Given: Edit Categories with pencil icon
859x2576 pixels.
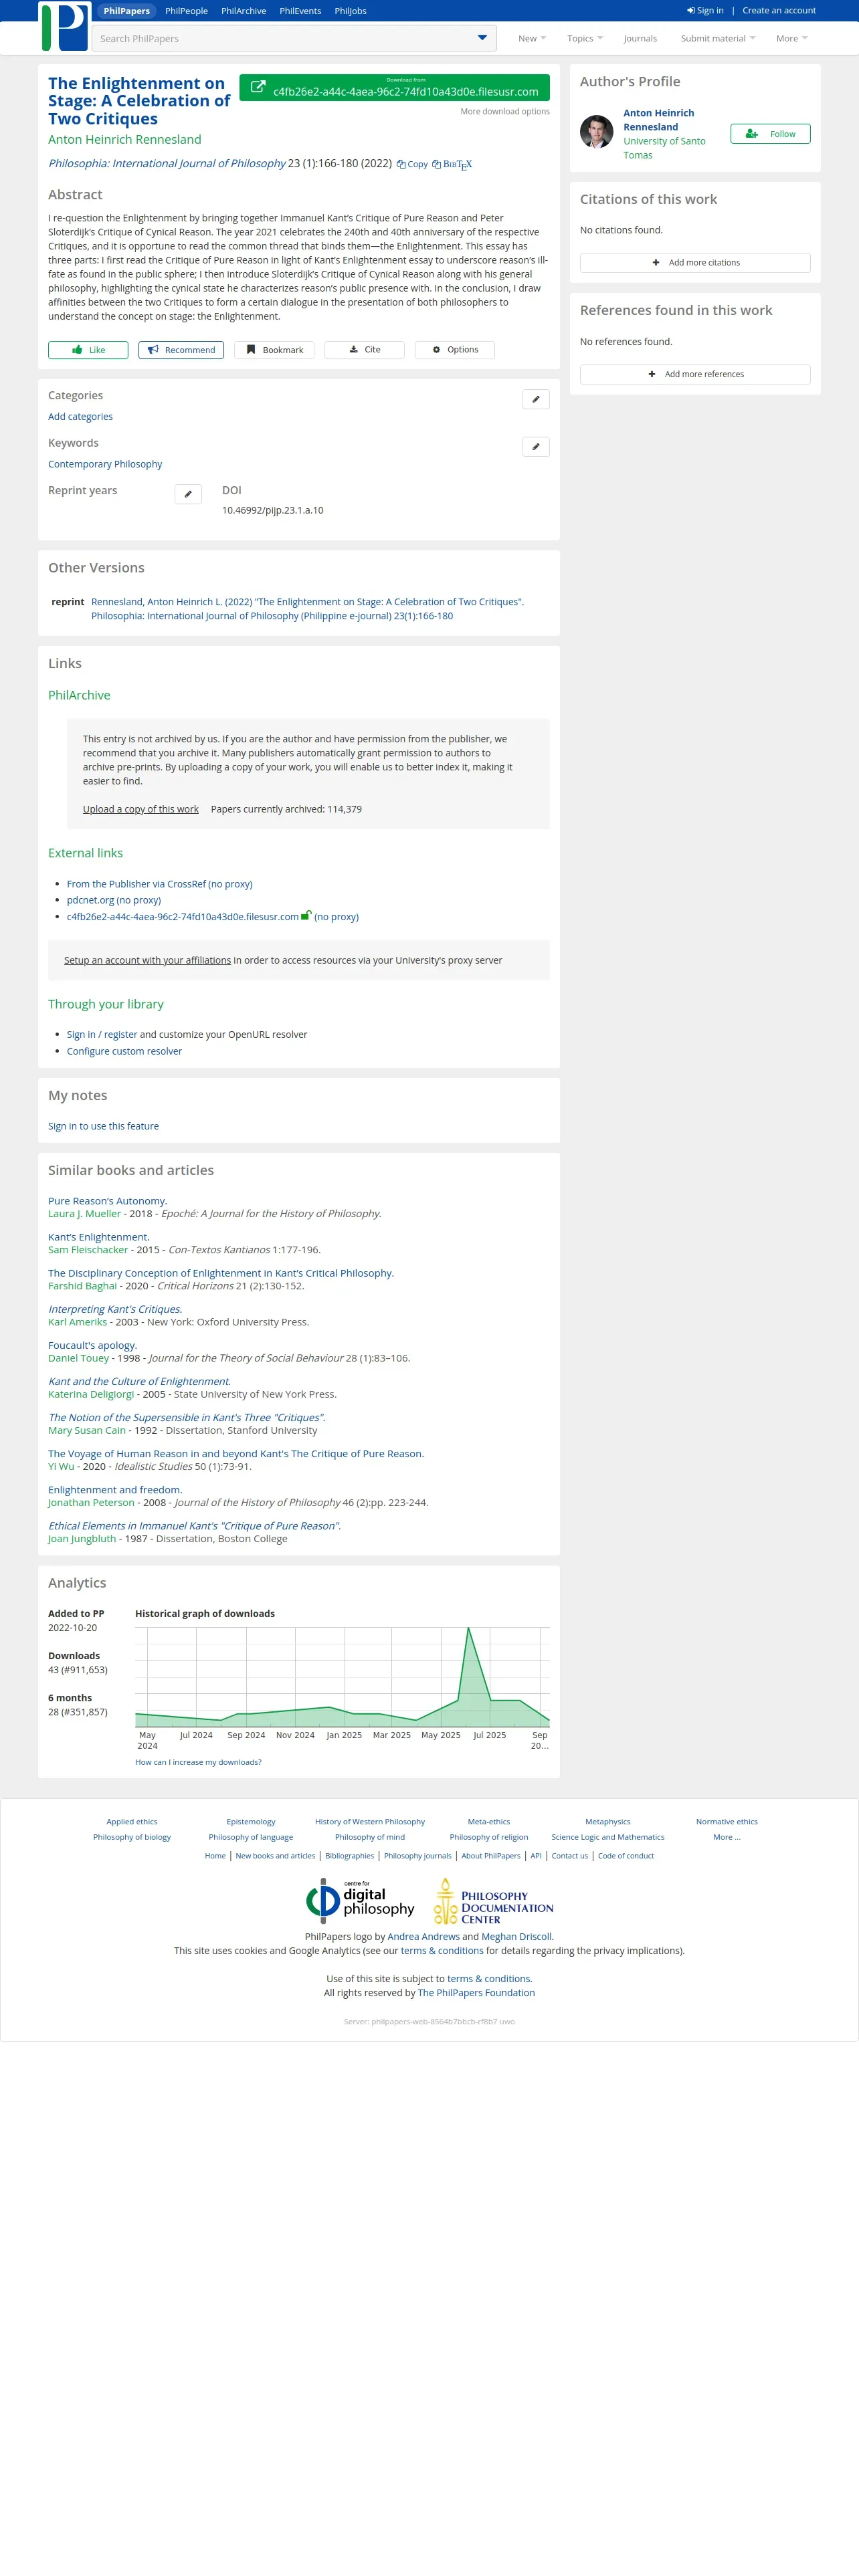Looking at the screenshot, I should (x=536, y=399).
